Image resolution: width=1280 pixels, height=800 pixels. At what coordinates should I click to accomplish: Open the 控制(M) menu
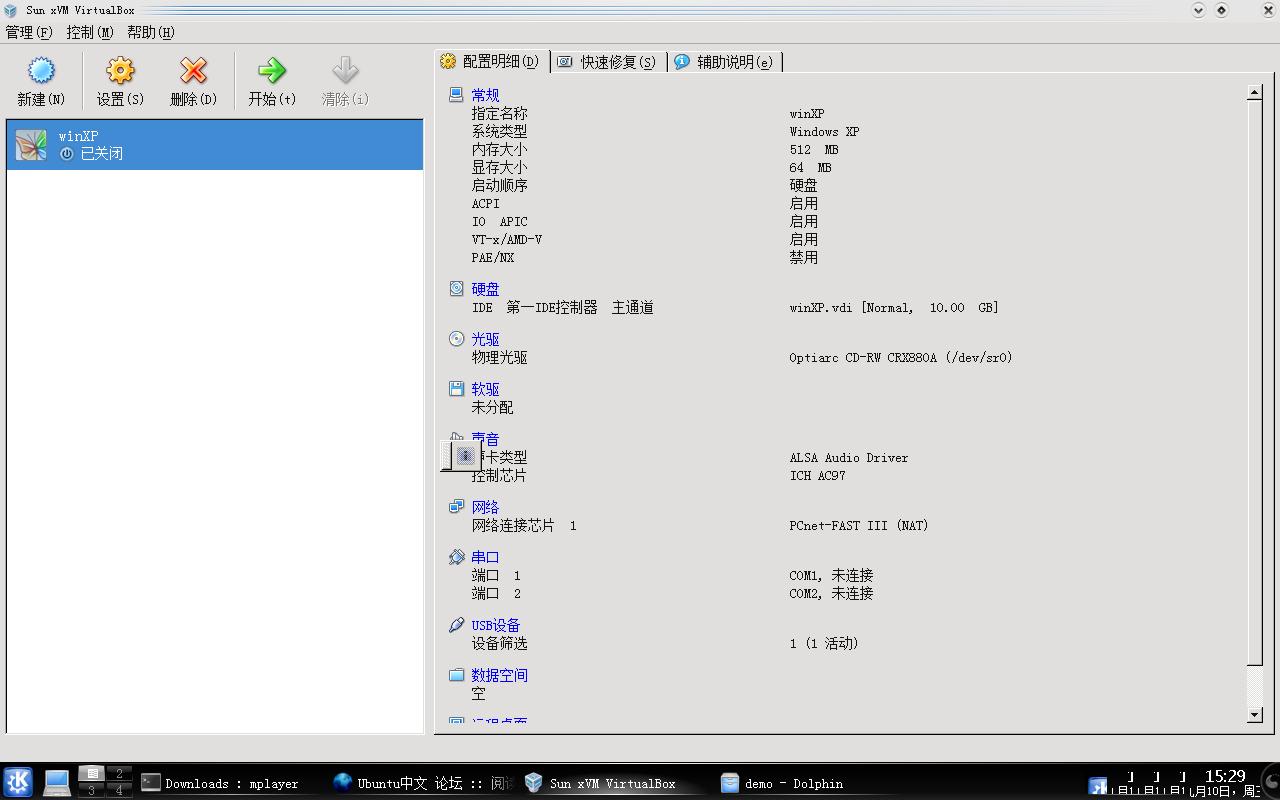click(x=90, y=32)
